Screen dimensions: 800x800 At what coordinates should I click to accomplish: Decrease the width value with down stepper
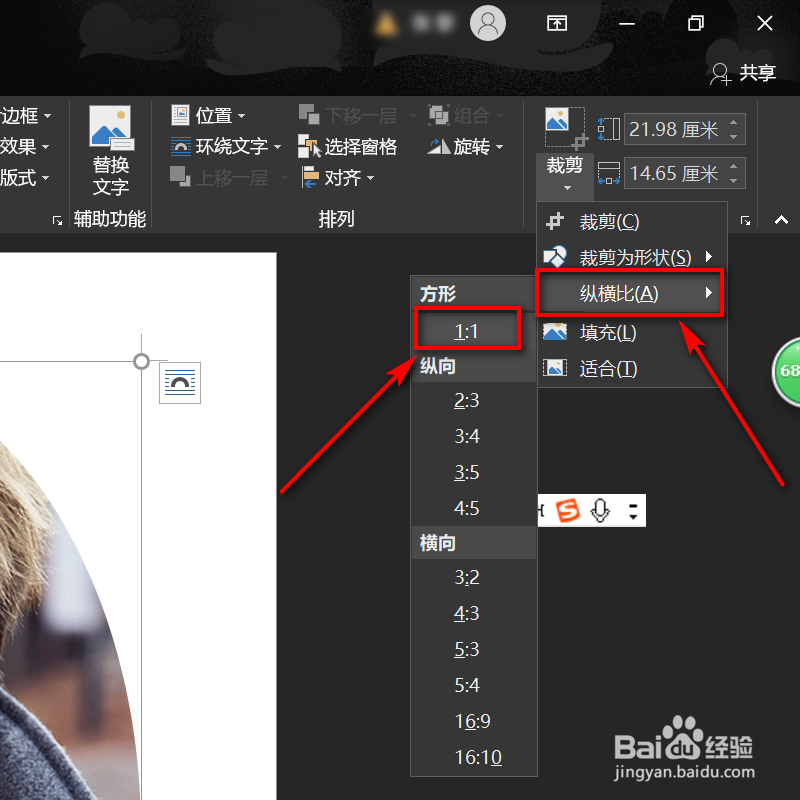coord(734,181)
